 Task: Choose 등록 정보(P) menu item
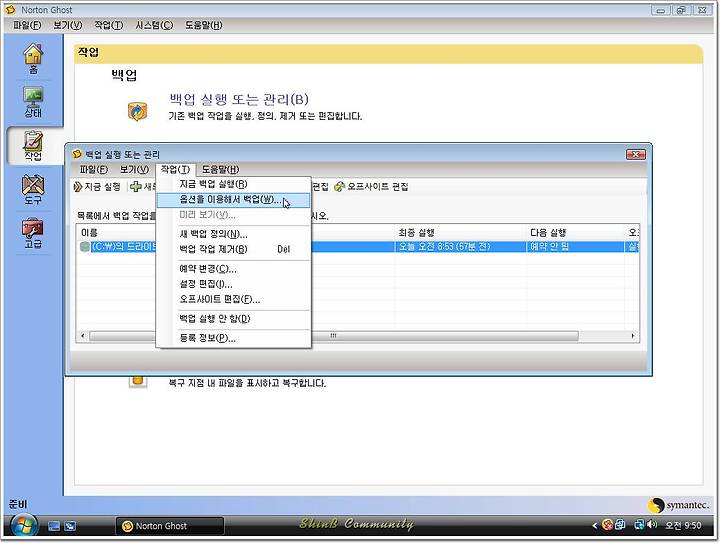pyautogui.click(x=234, y=338)
